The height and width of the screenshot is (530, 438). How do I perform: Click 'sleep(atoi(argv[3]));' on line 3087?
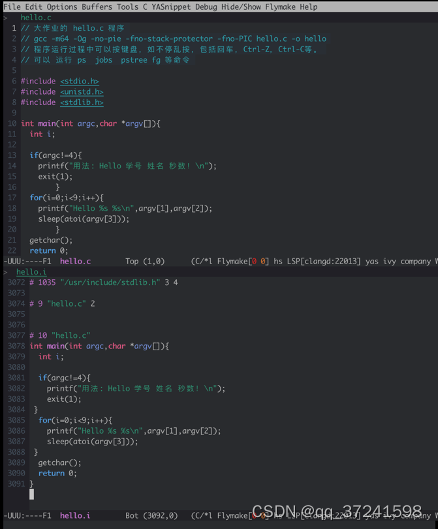click(x=92, y=442)
